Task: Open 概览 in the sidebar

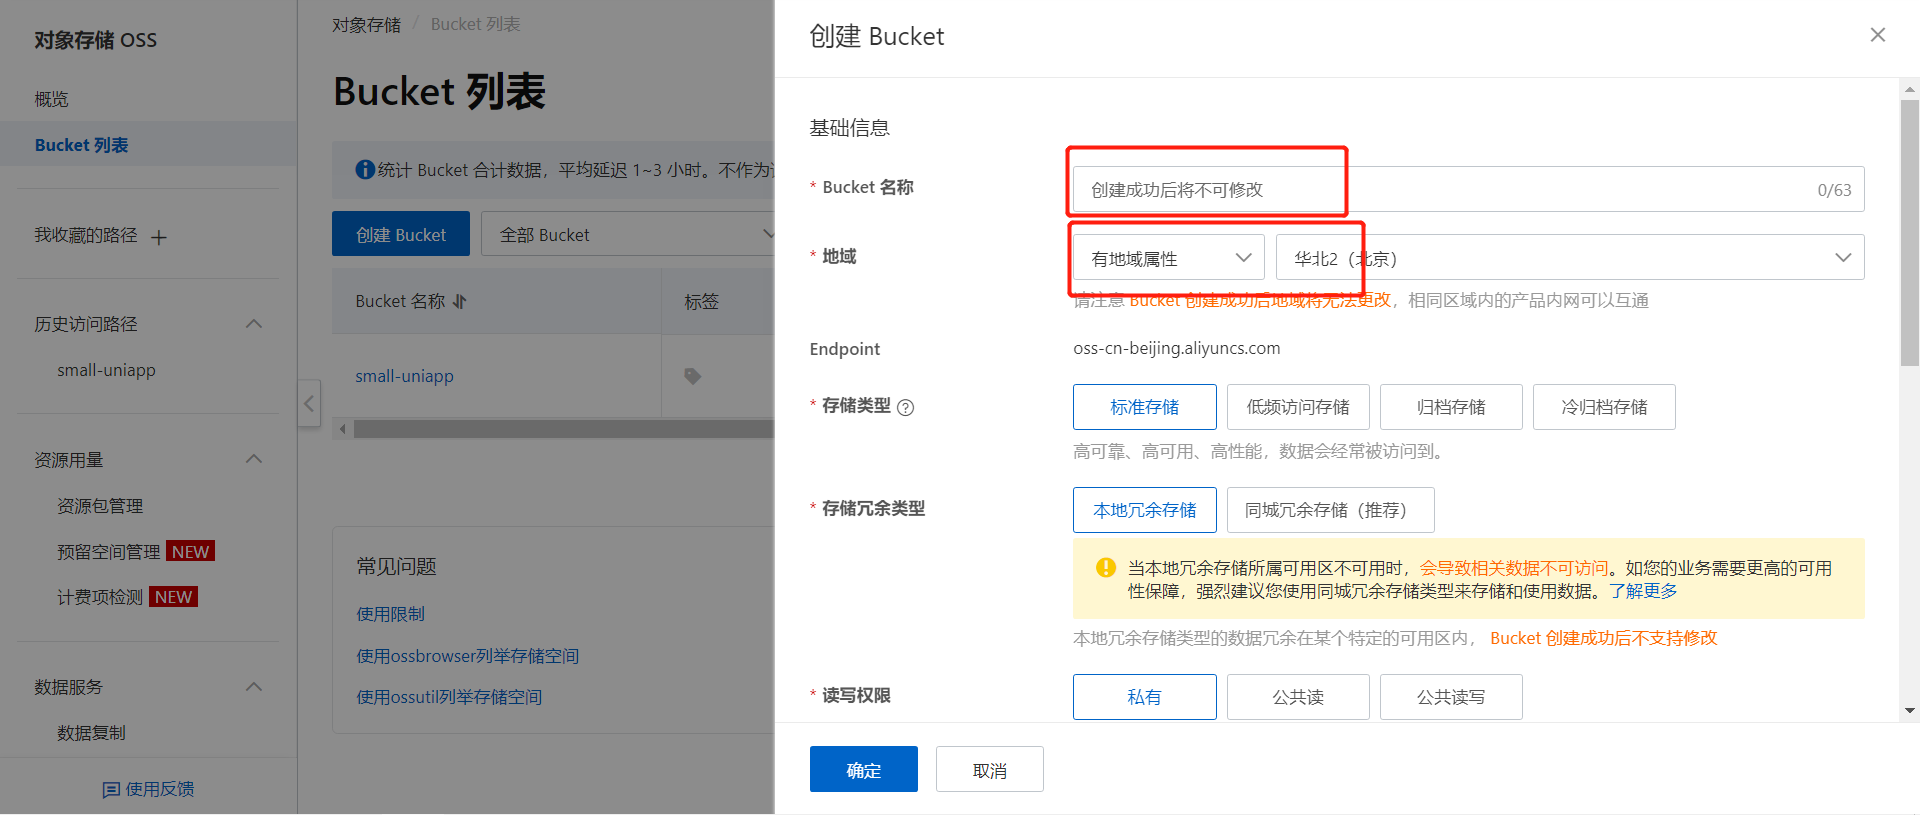Action: [x=52, y=99]
